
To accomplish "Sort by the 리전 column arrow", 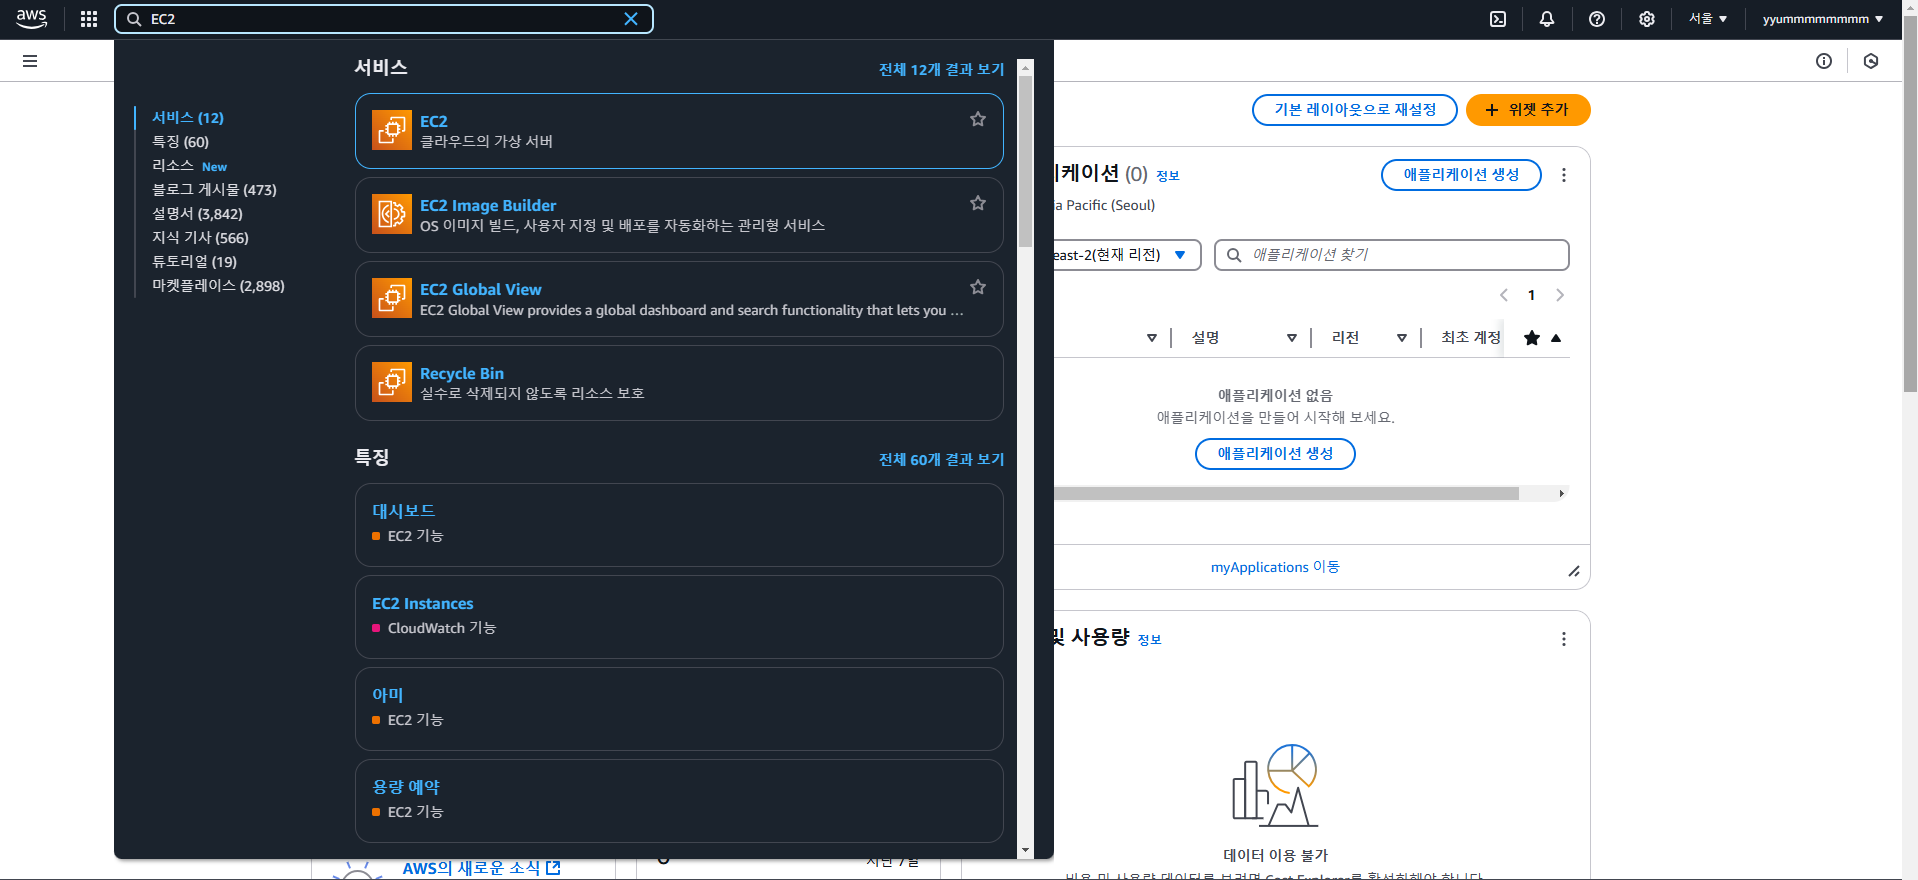I will pos(1402,338).
